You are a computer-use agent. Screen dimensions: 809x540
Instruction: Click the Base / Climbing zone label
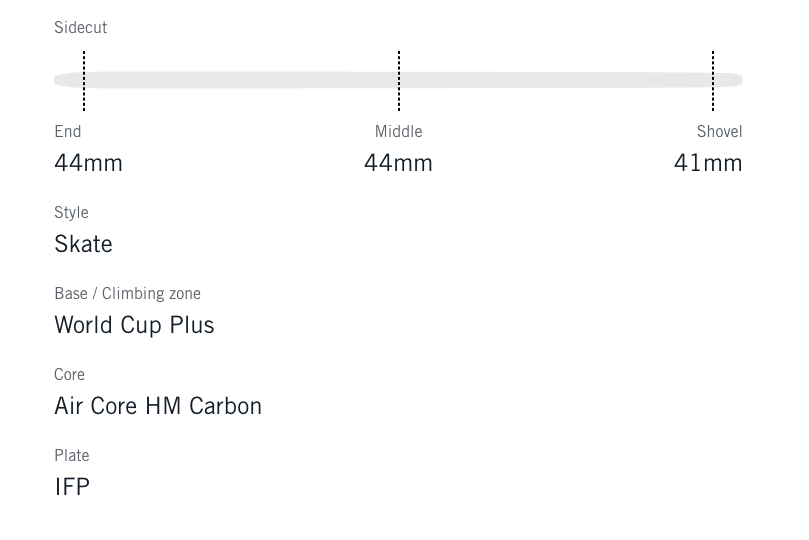[127, 294]
